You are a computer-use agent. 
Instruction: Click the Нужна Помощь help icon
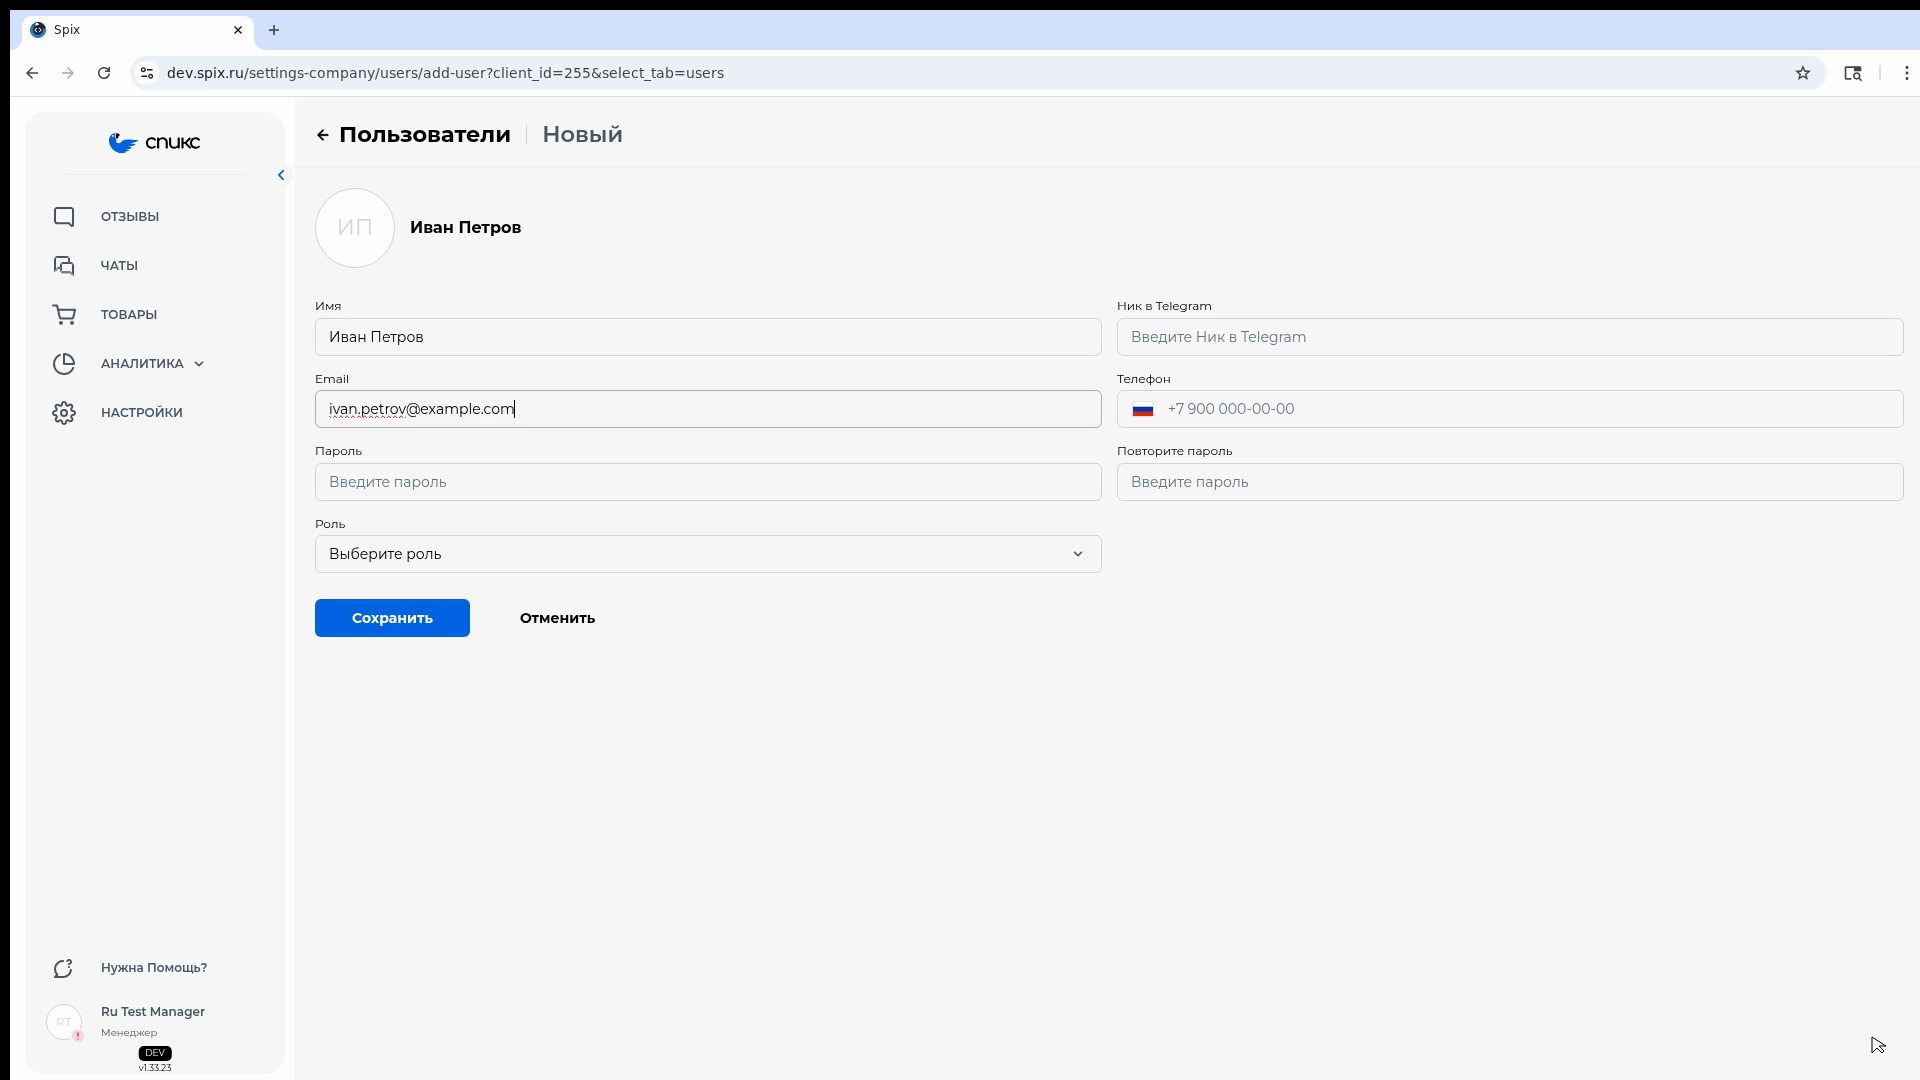click(x=64, y=968)
